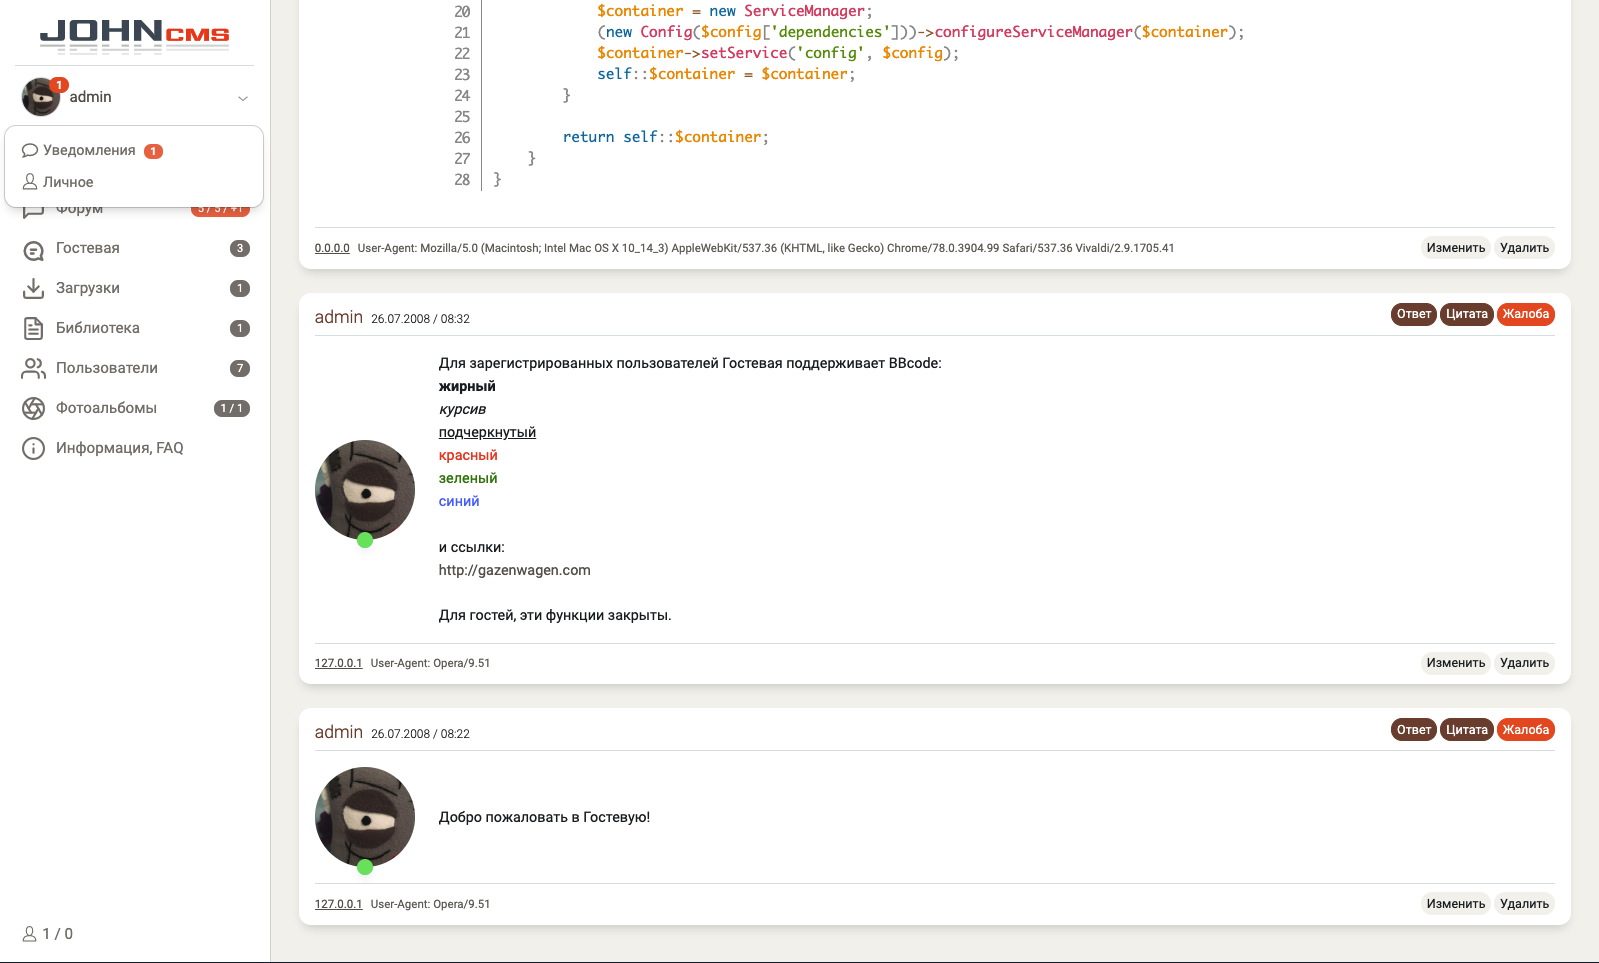Click admin avatar on the welcome post

click(365, 817)
